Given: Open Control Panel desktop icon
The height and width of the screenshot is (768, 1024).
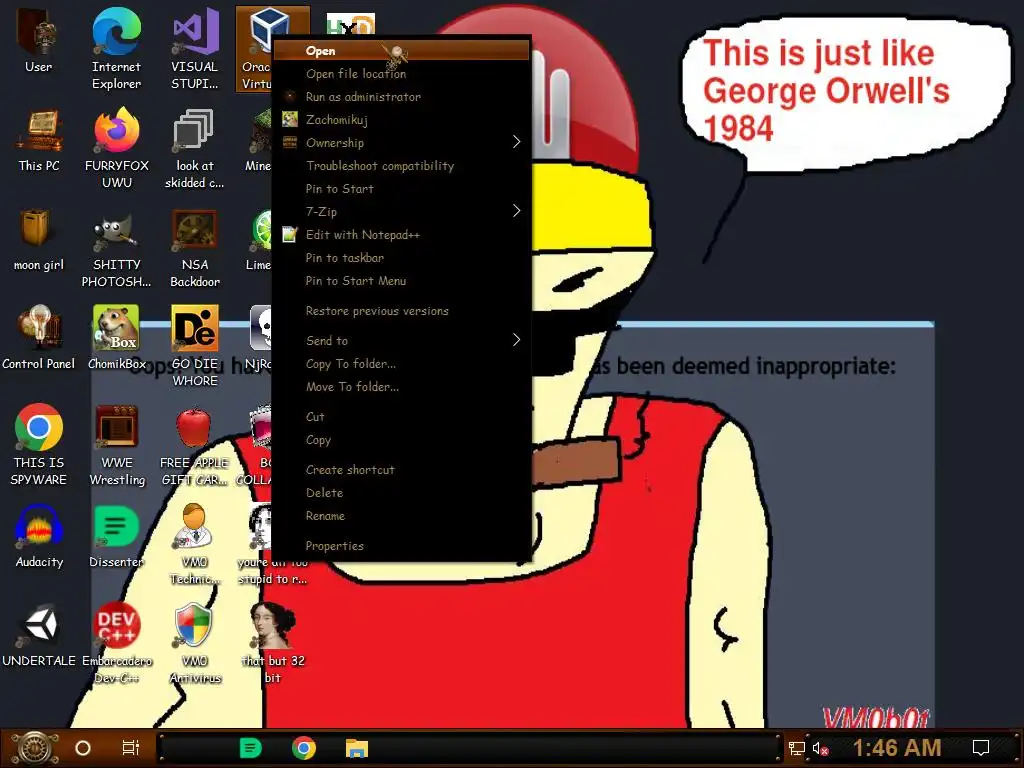Looking at the screenshot, I should tap(39, 338).
